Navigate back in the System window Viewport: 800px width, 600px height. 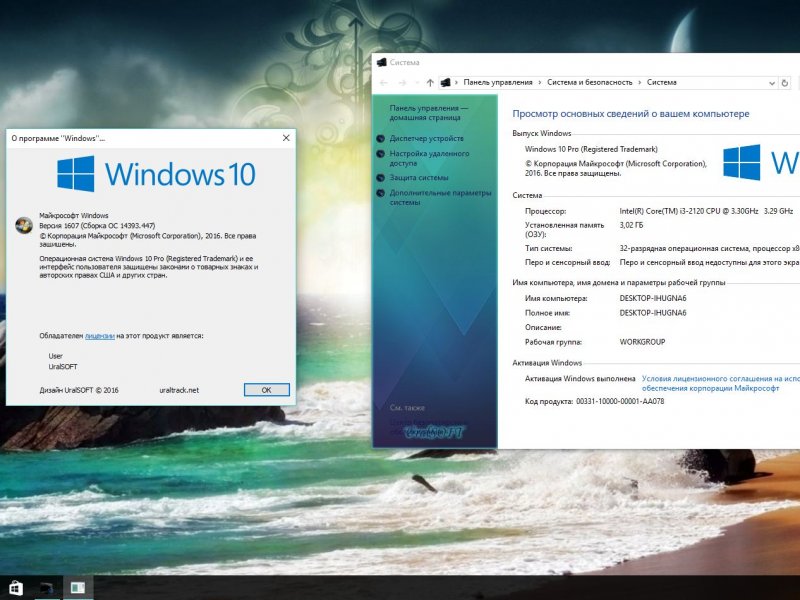[384, 83]
